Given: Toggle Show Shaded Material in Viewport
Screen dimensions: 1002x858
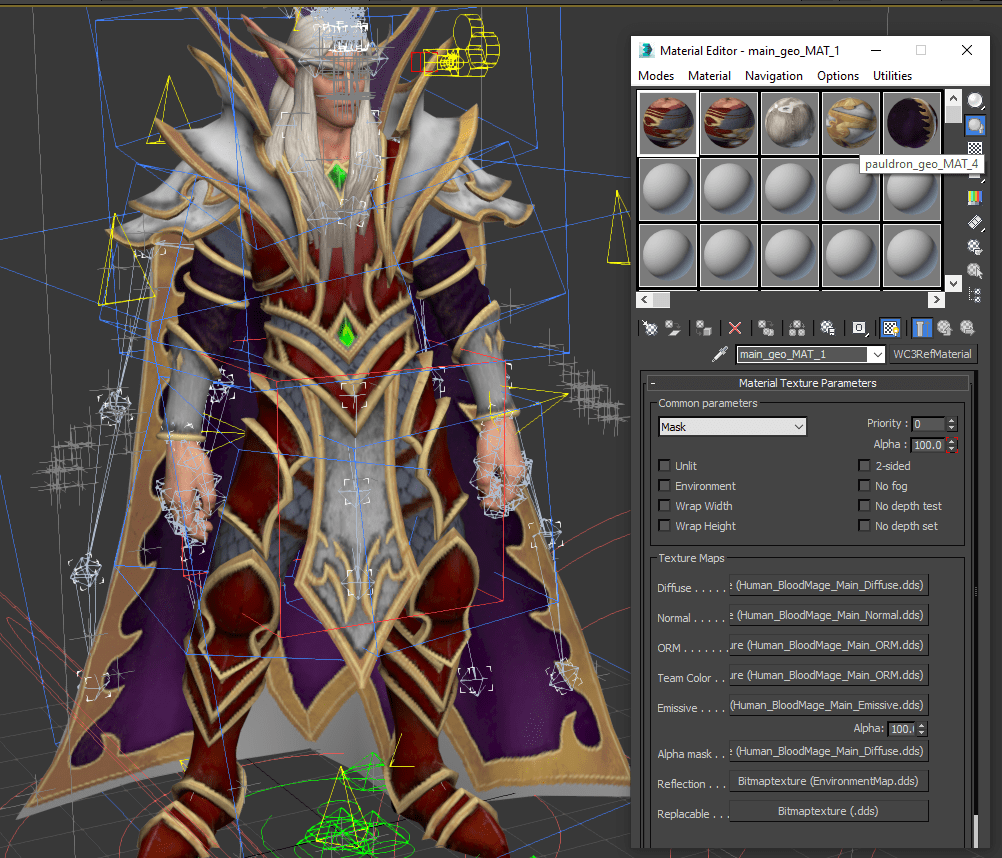Looking at the screenshot, I should [891, 328].
